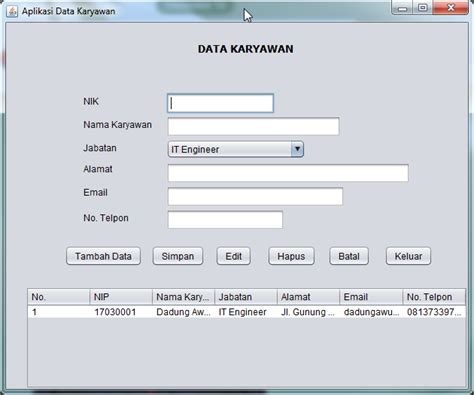Select the 081373397... phone cell
Viewport: 474px width, 395px height.
coord(434,312)
